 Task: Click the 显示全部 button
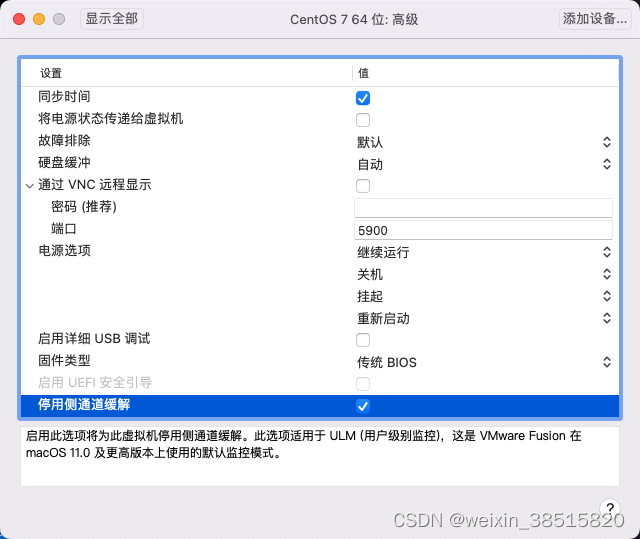click(x=111, y=19)
